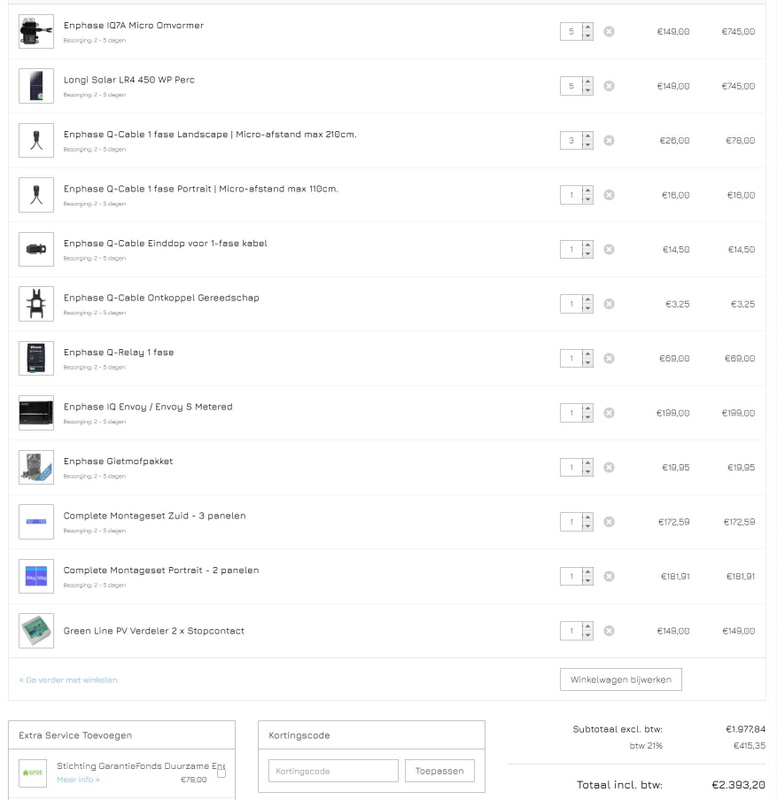Open the Enphase Q-Cable Ontkoppel Gereedschap thumbnail
This screenshot has height=800, width=777.
[36, 304]
